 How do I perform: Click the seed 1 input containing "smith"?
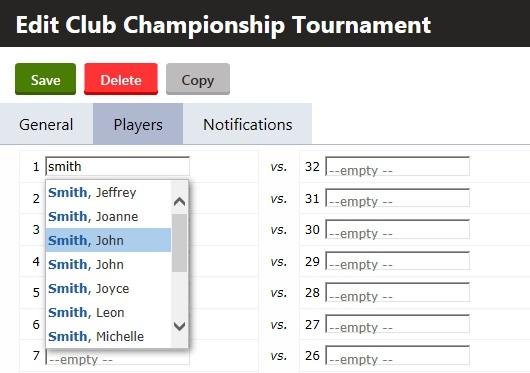(x=117, y=166)
